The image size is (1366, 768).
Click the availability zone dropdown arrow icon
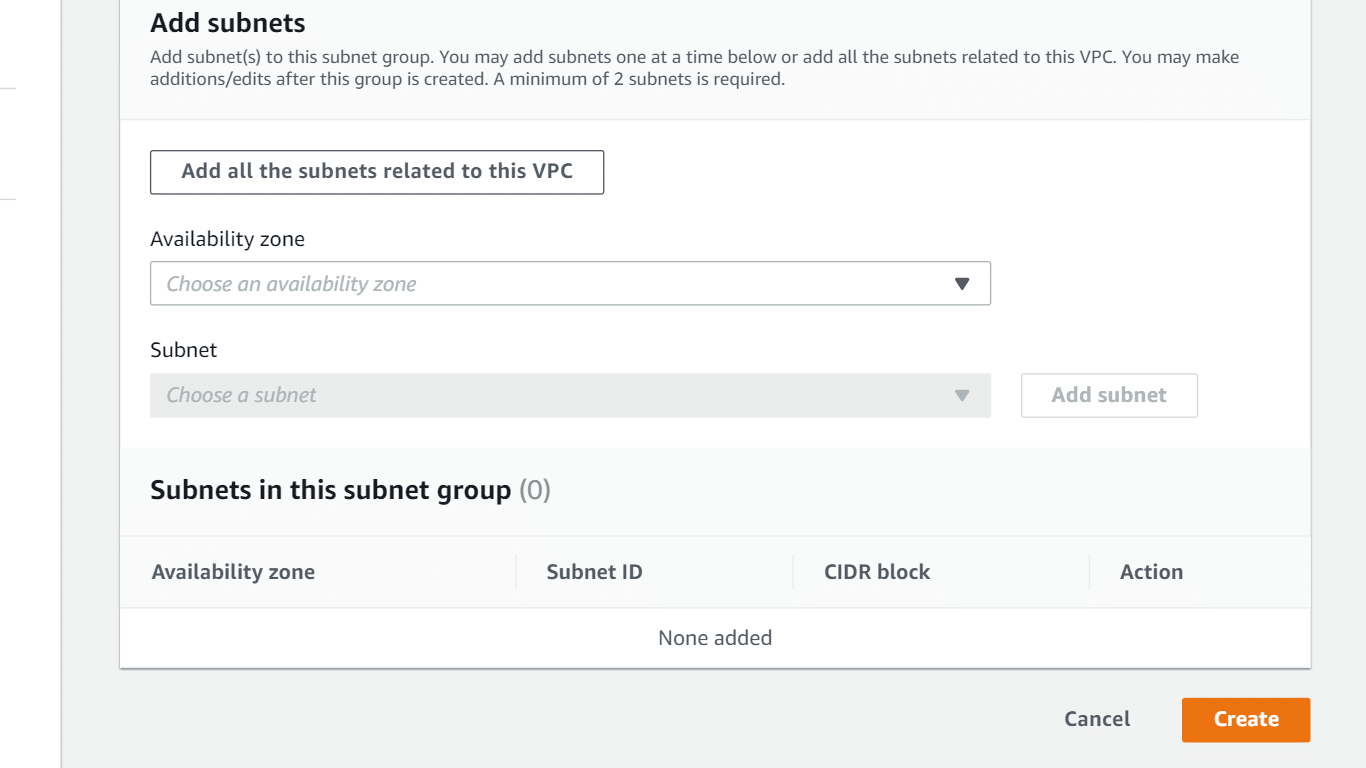click(962, 284)
